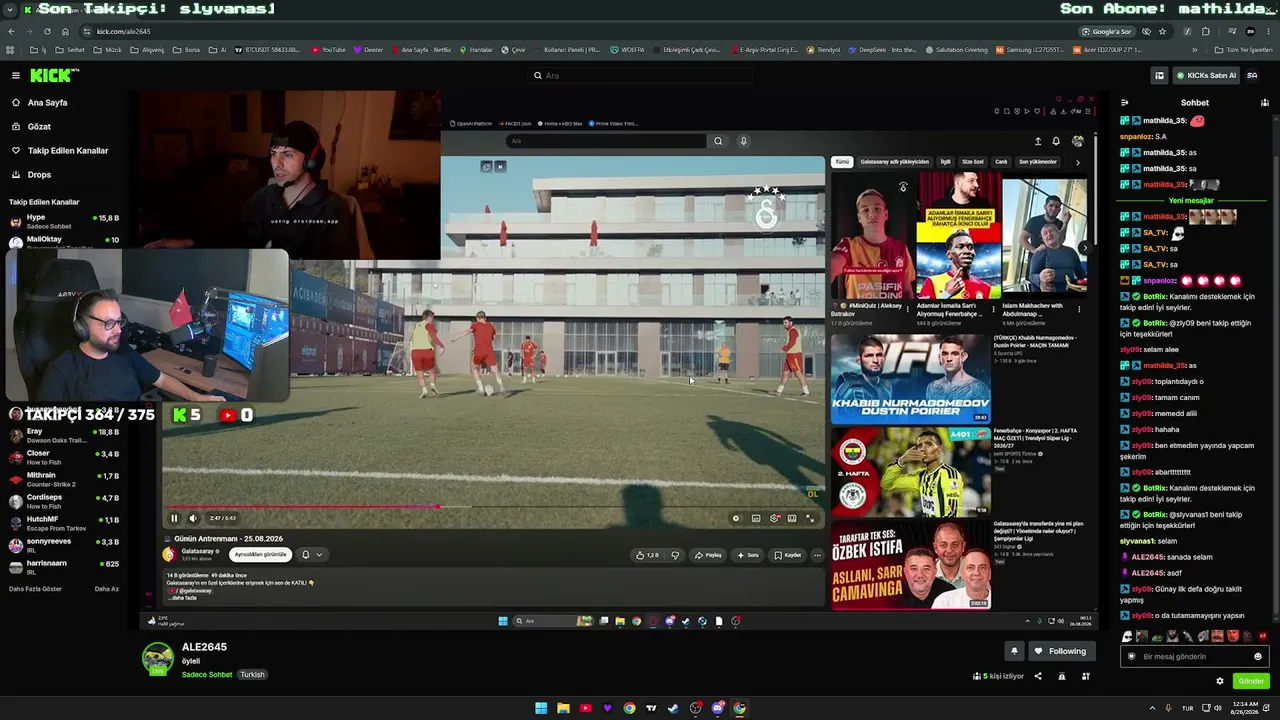Screen dimensions: 1280x720
Task: Click the Turkish language tag
Action: [252, 675]
